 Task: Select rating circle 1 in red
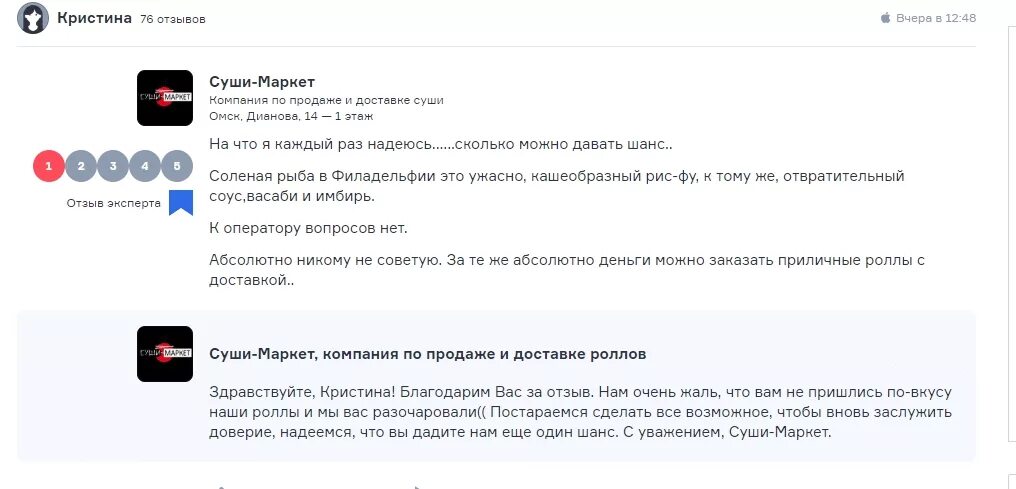49,166
